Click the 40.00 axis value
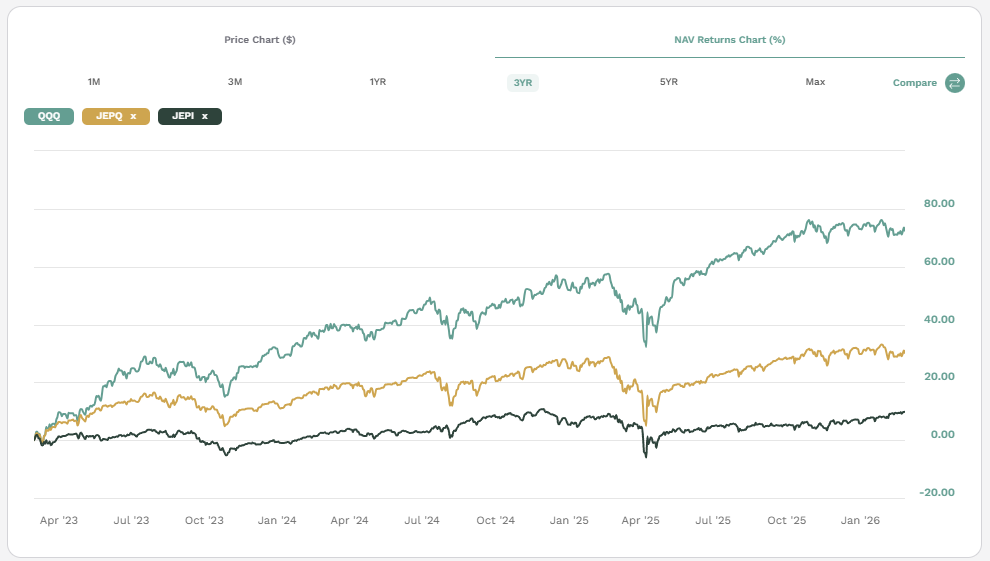 click(x=939, y=319)
